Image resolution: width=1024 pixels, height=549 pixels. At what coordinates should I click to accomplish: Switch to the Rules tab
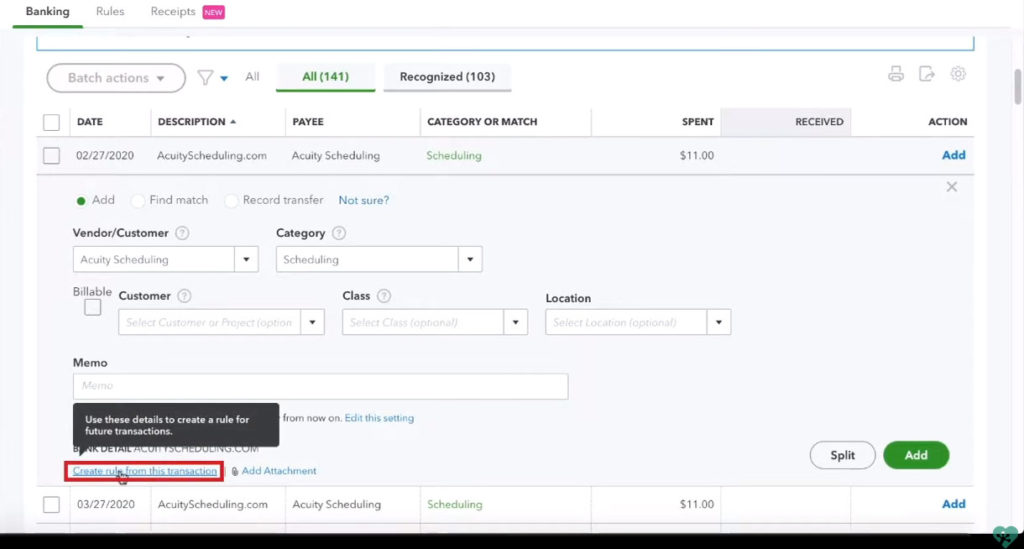[x=110, y=12]
